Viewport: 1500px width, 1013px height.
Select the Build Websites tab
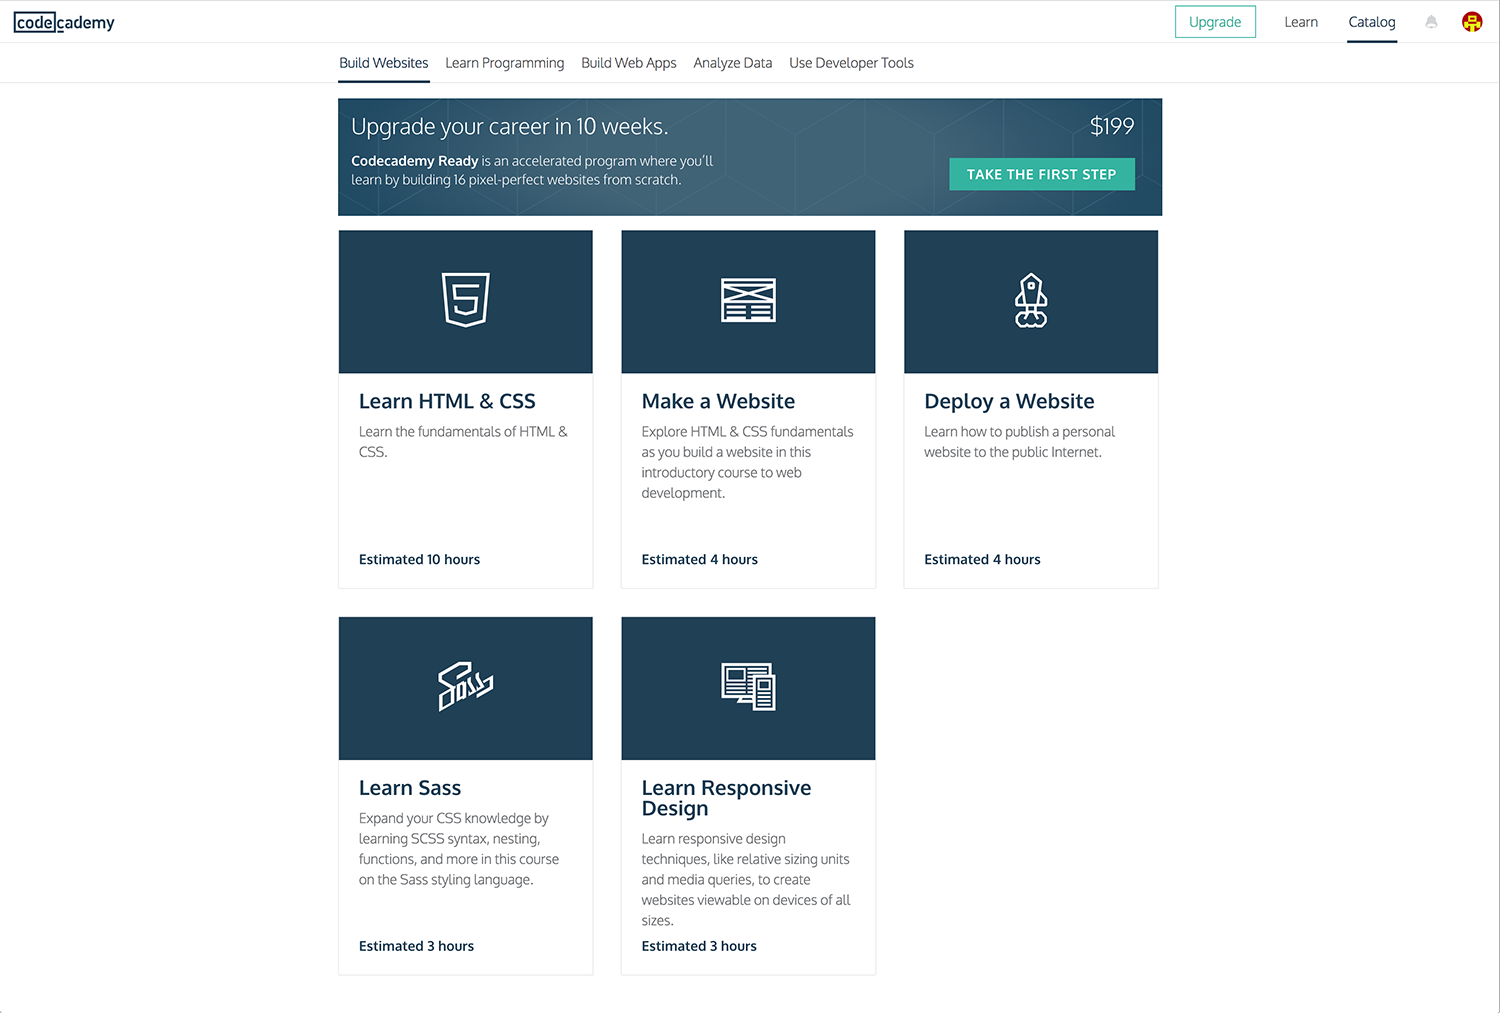pyautogui.click(x=384, y=63)
